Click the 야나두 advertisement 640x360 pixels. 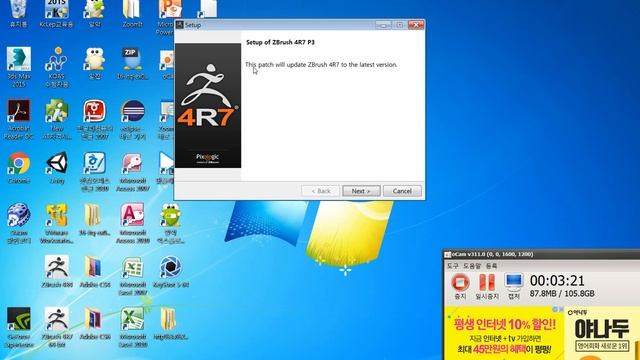[x=602, y=333]
